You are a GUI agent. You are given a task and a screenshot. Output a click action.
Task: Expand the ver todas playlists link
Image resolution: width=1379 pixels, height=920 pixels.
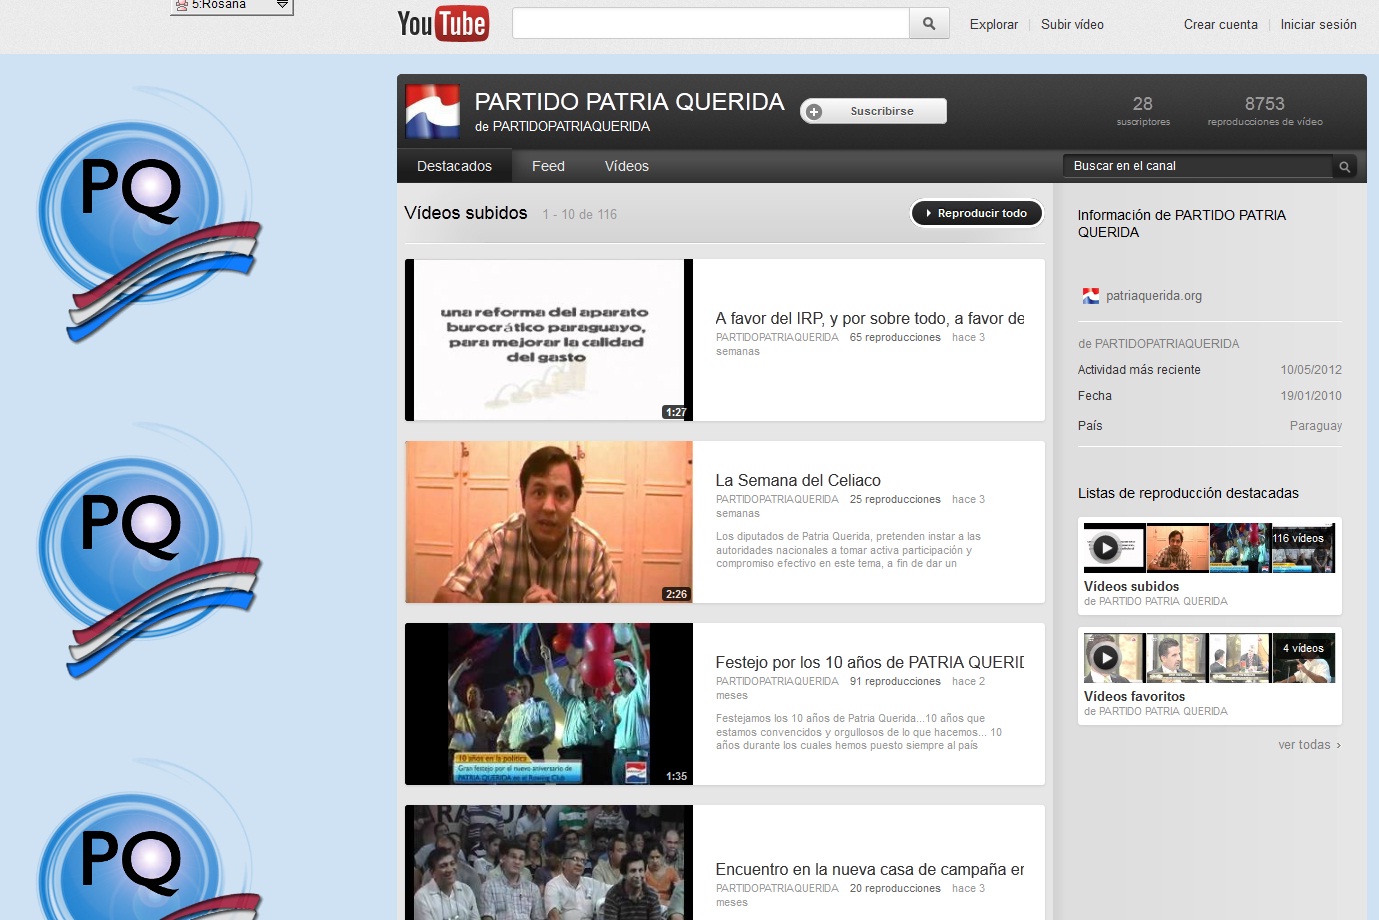coord(1309,745)
